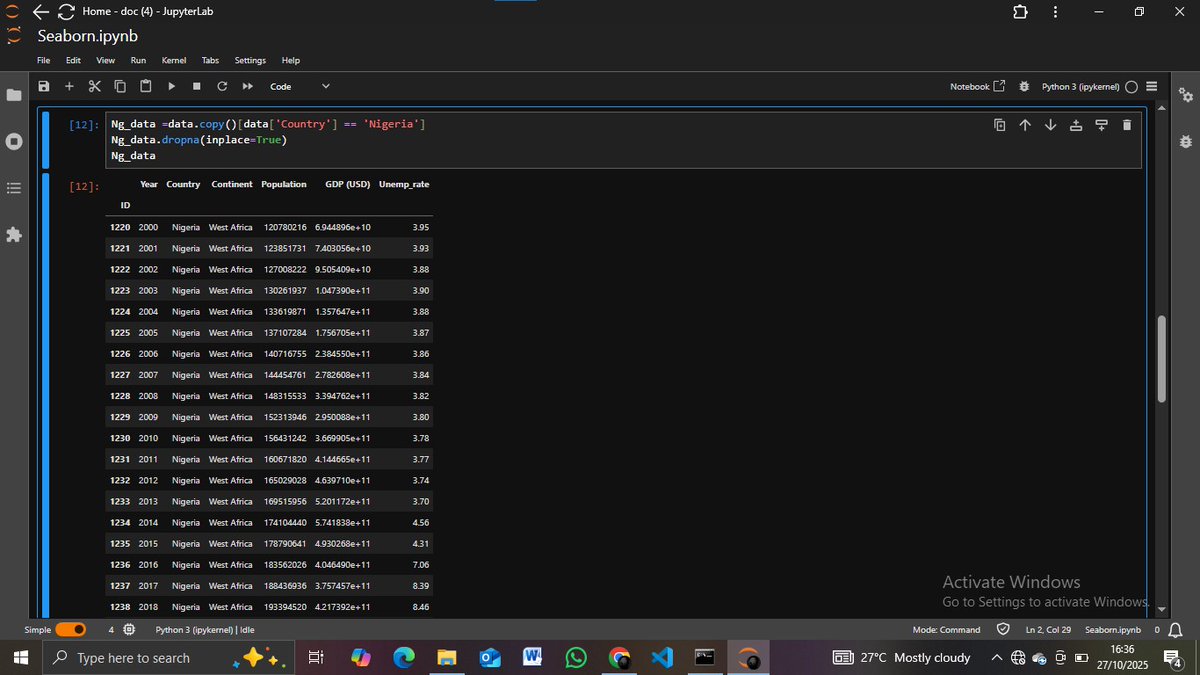Open table of contents sidebar icon
Image resolution: width=1200 pixels, height=675 pixels.
(x=13, y=187)
